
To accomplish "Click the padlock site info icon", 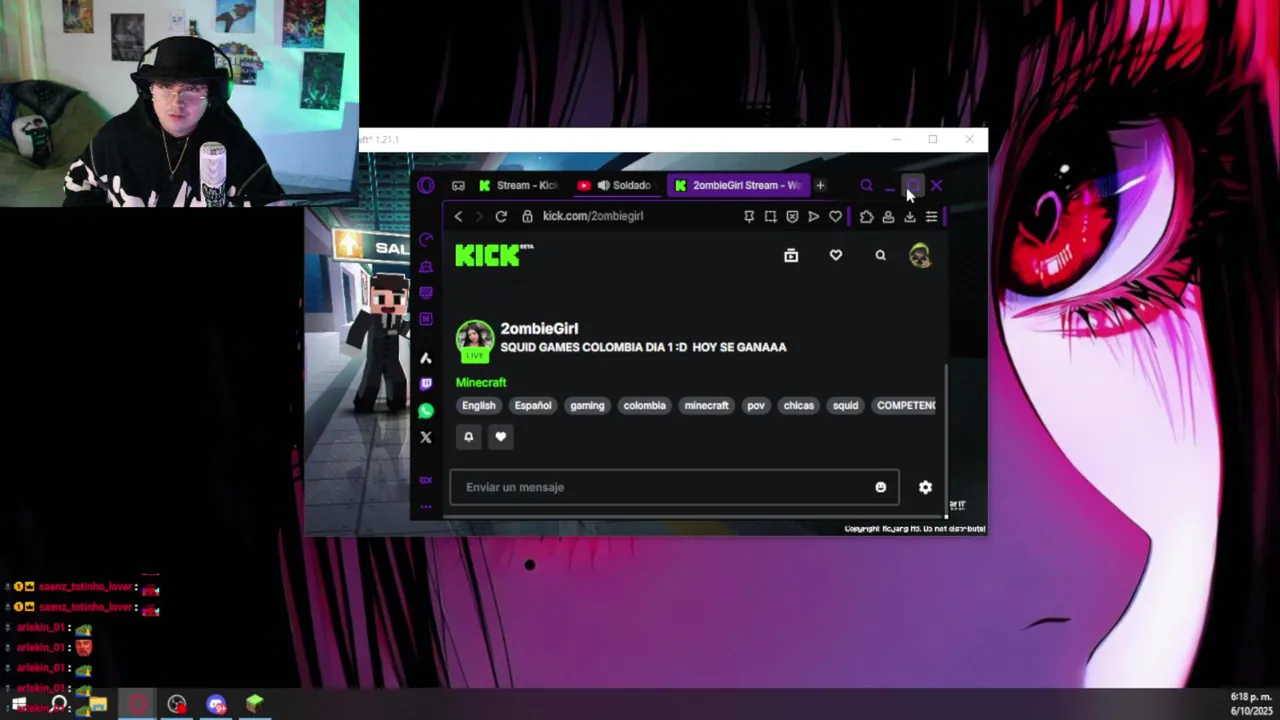I will pos(527,216).
